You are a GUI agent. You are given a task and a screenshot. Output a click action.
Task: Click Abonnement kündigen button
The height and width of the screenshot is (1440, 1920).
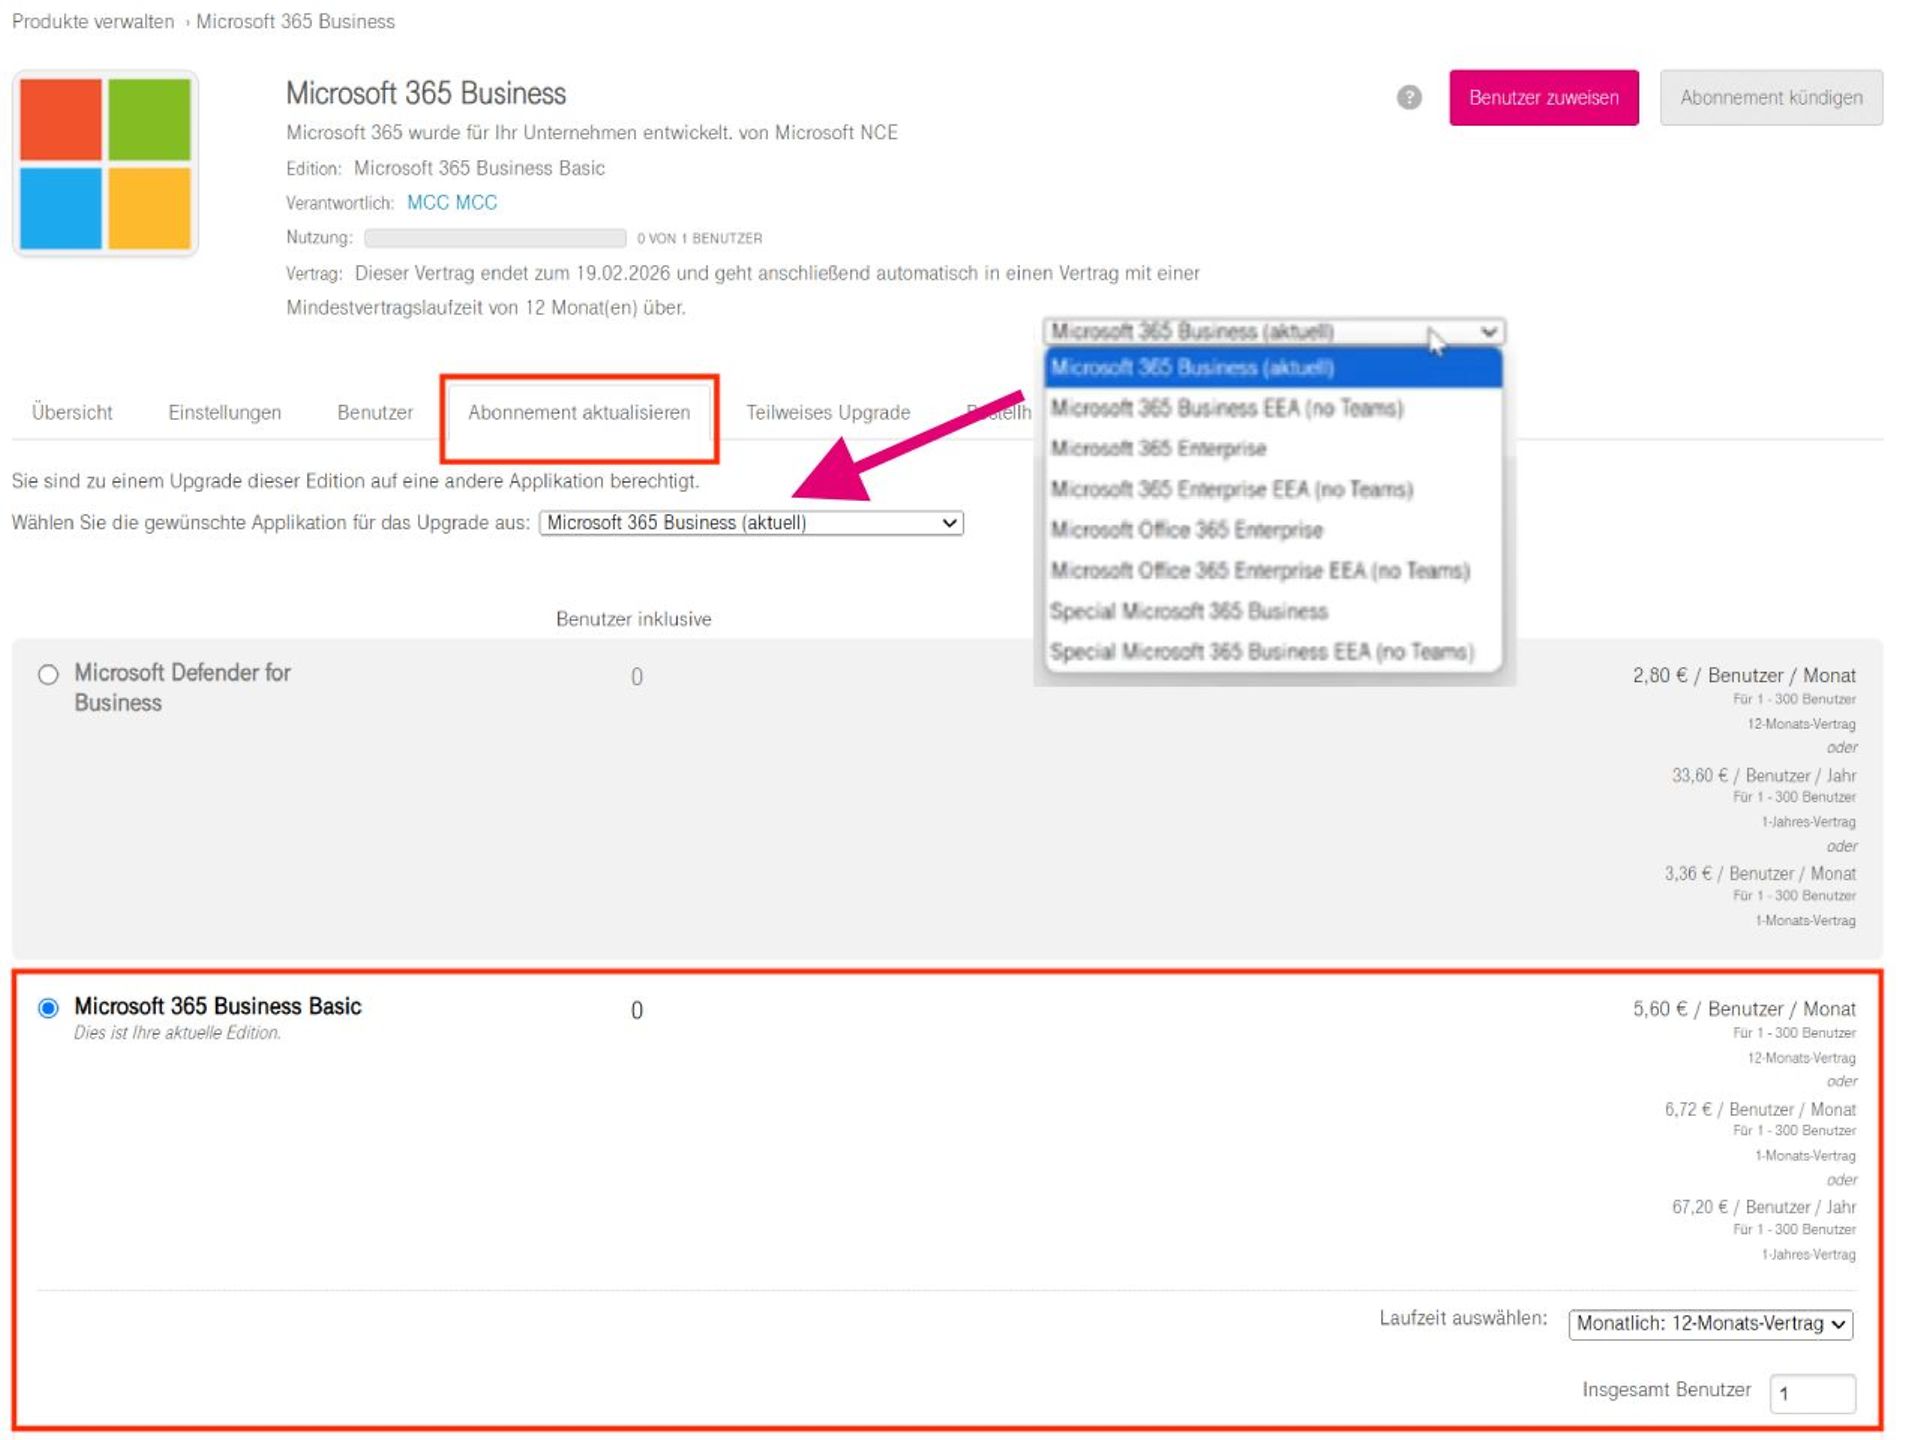pos(1771,97)
